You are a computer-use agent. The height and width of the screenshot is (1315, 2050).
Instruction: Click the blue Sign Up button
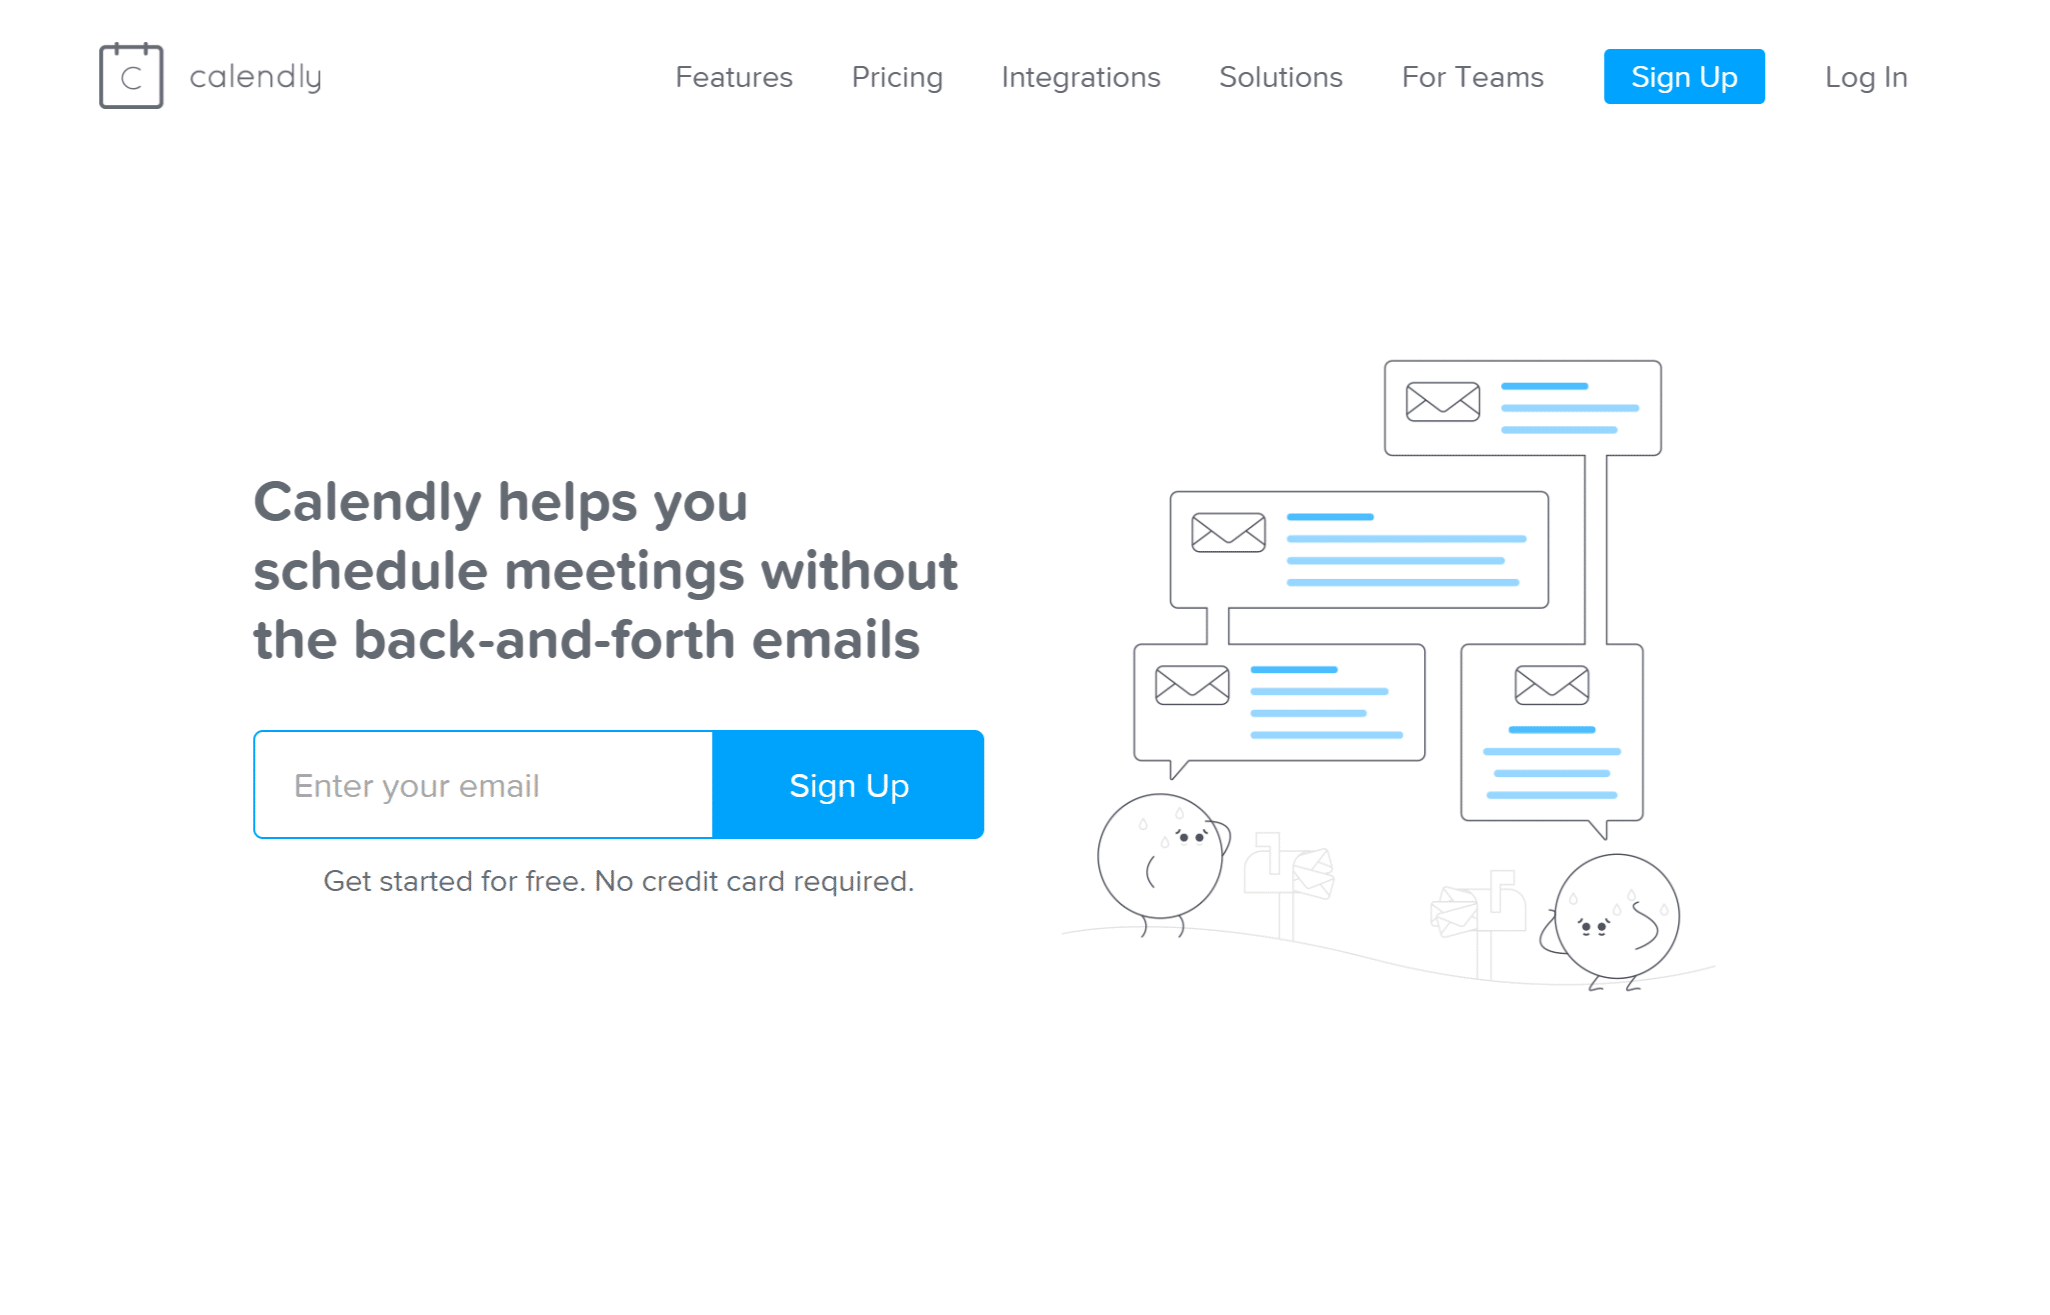[1685, 76]
